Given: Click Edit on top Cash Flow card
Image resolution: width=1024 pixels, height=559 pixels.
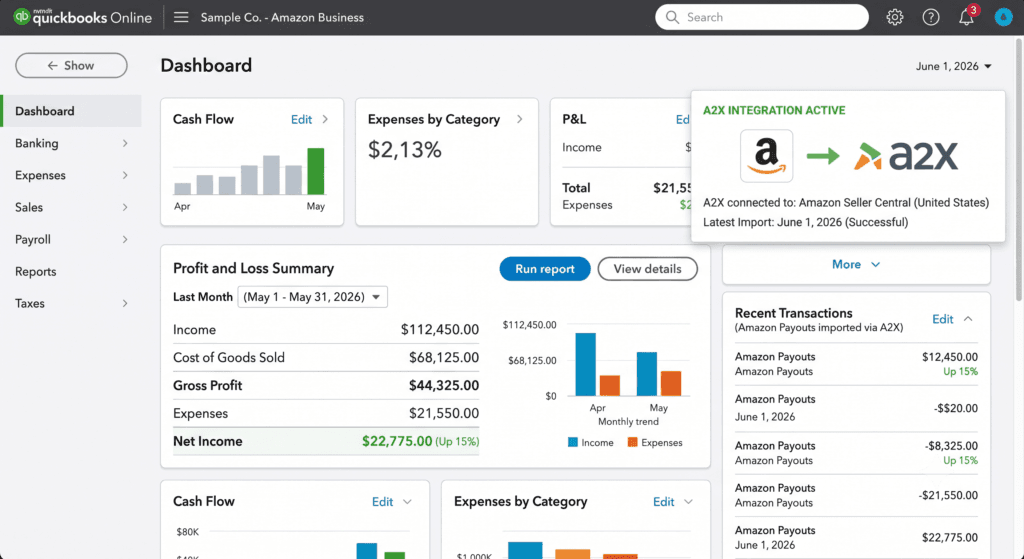Looking at the screenshot, I should [x=301, y=120].
